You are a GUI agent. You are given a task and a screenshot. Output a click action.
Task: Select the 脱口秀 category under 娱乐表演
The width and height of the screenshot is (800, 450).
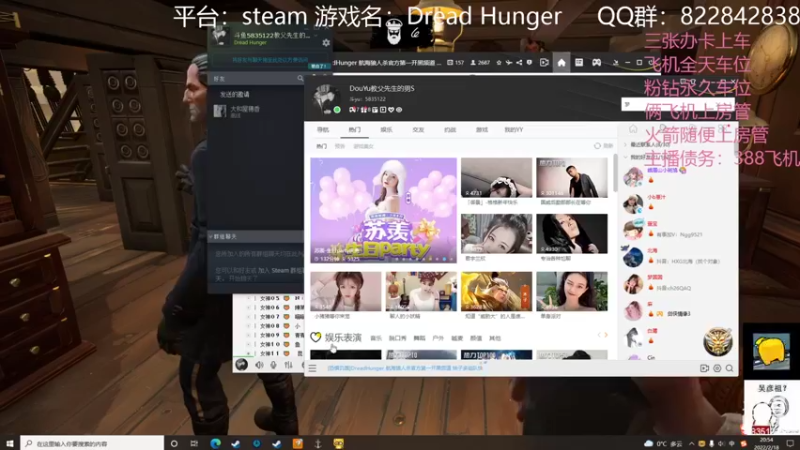pos(397,338)
